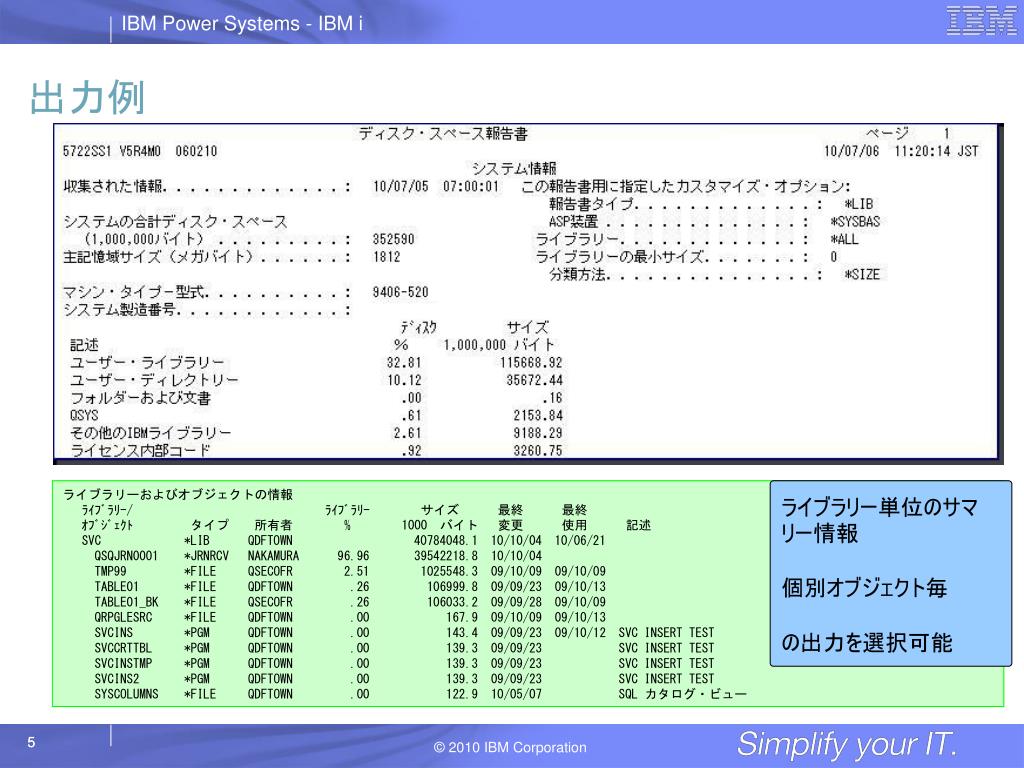
Task: Click the 'Simplify your IT.' tagline
Action: pyautogui.click(x=847, y=744)
